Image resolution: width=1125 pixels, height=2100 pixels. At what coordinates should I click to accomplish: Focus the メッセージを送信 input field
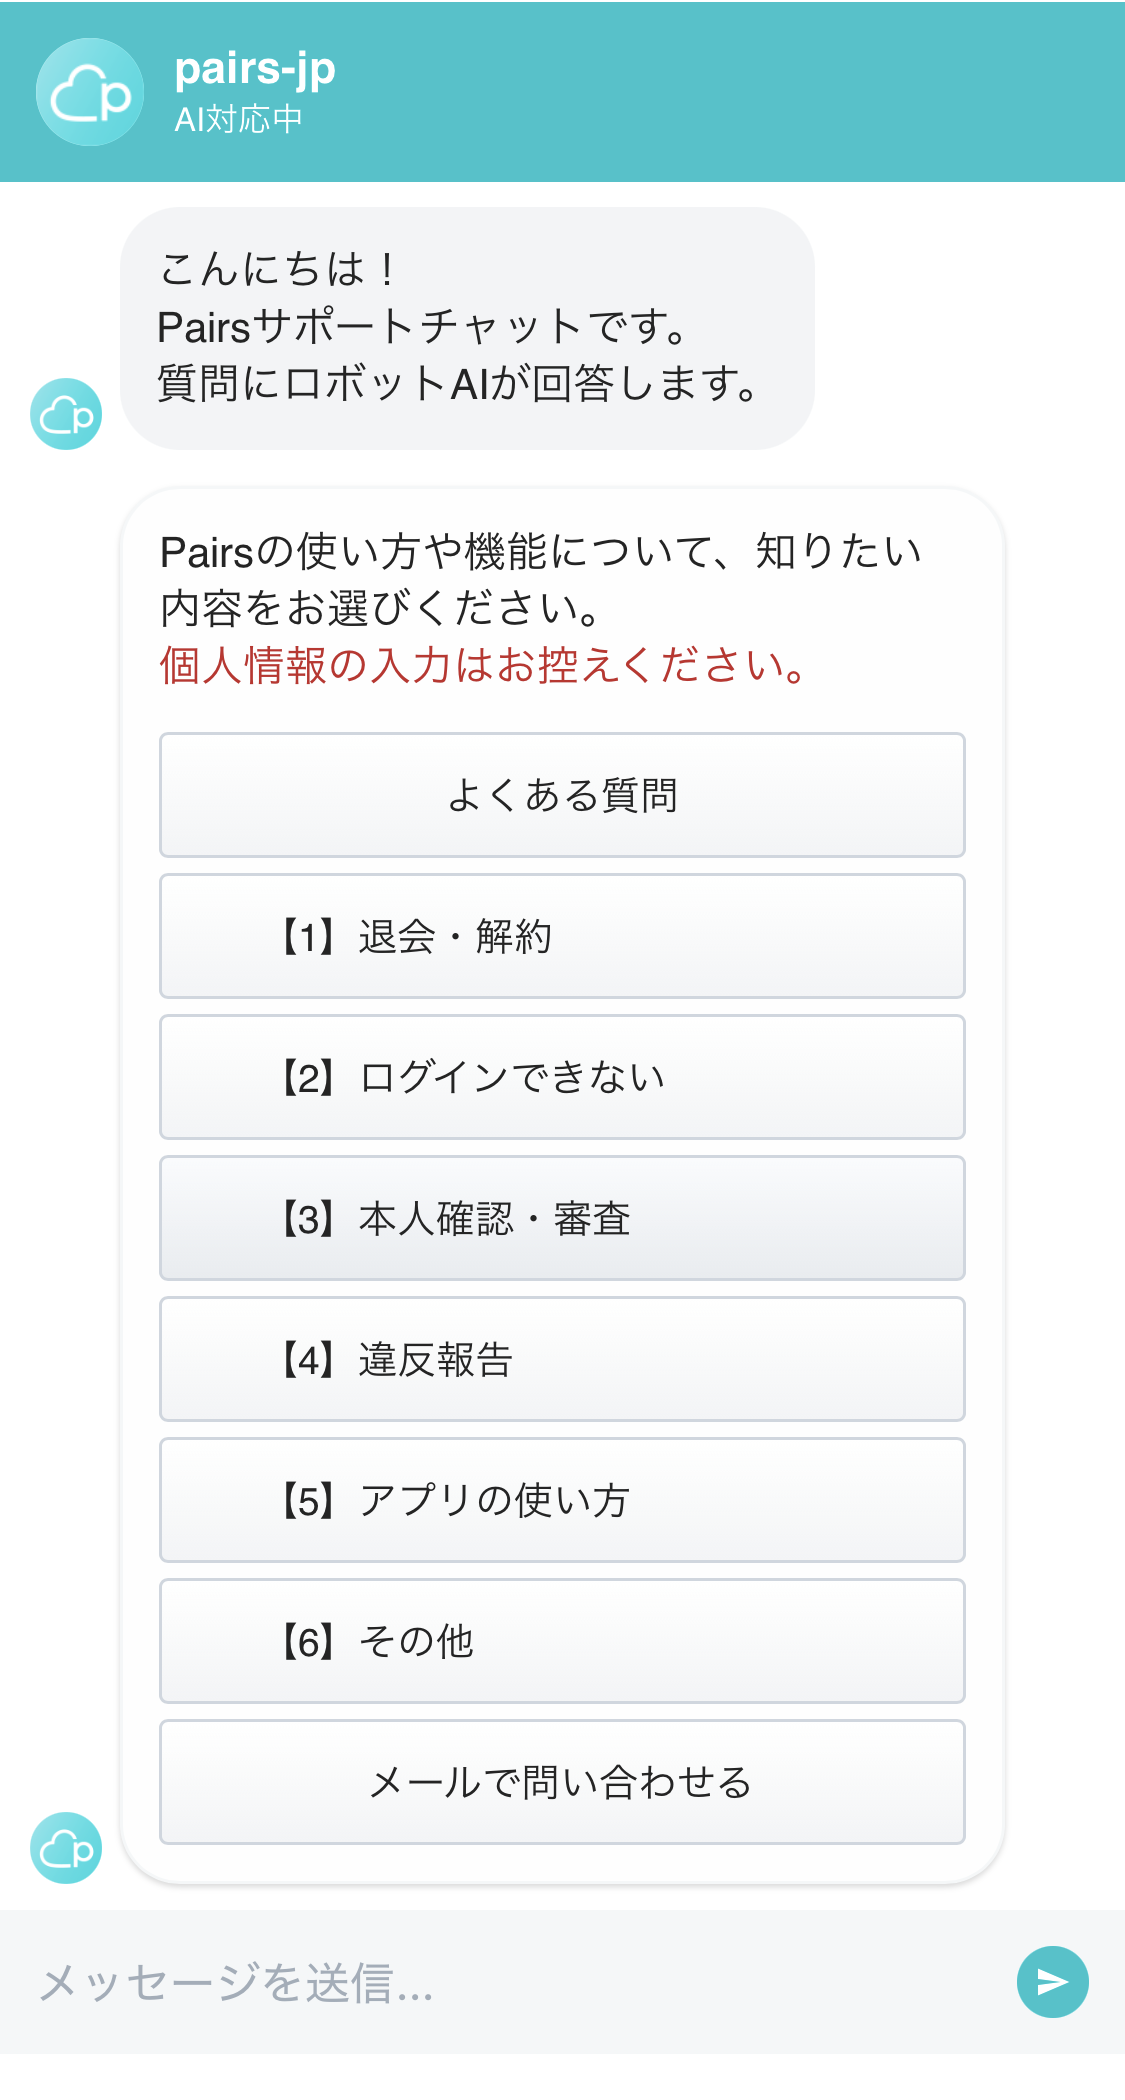[500, 1982]
